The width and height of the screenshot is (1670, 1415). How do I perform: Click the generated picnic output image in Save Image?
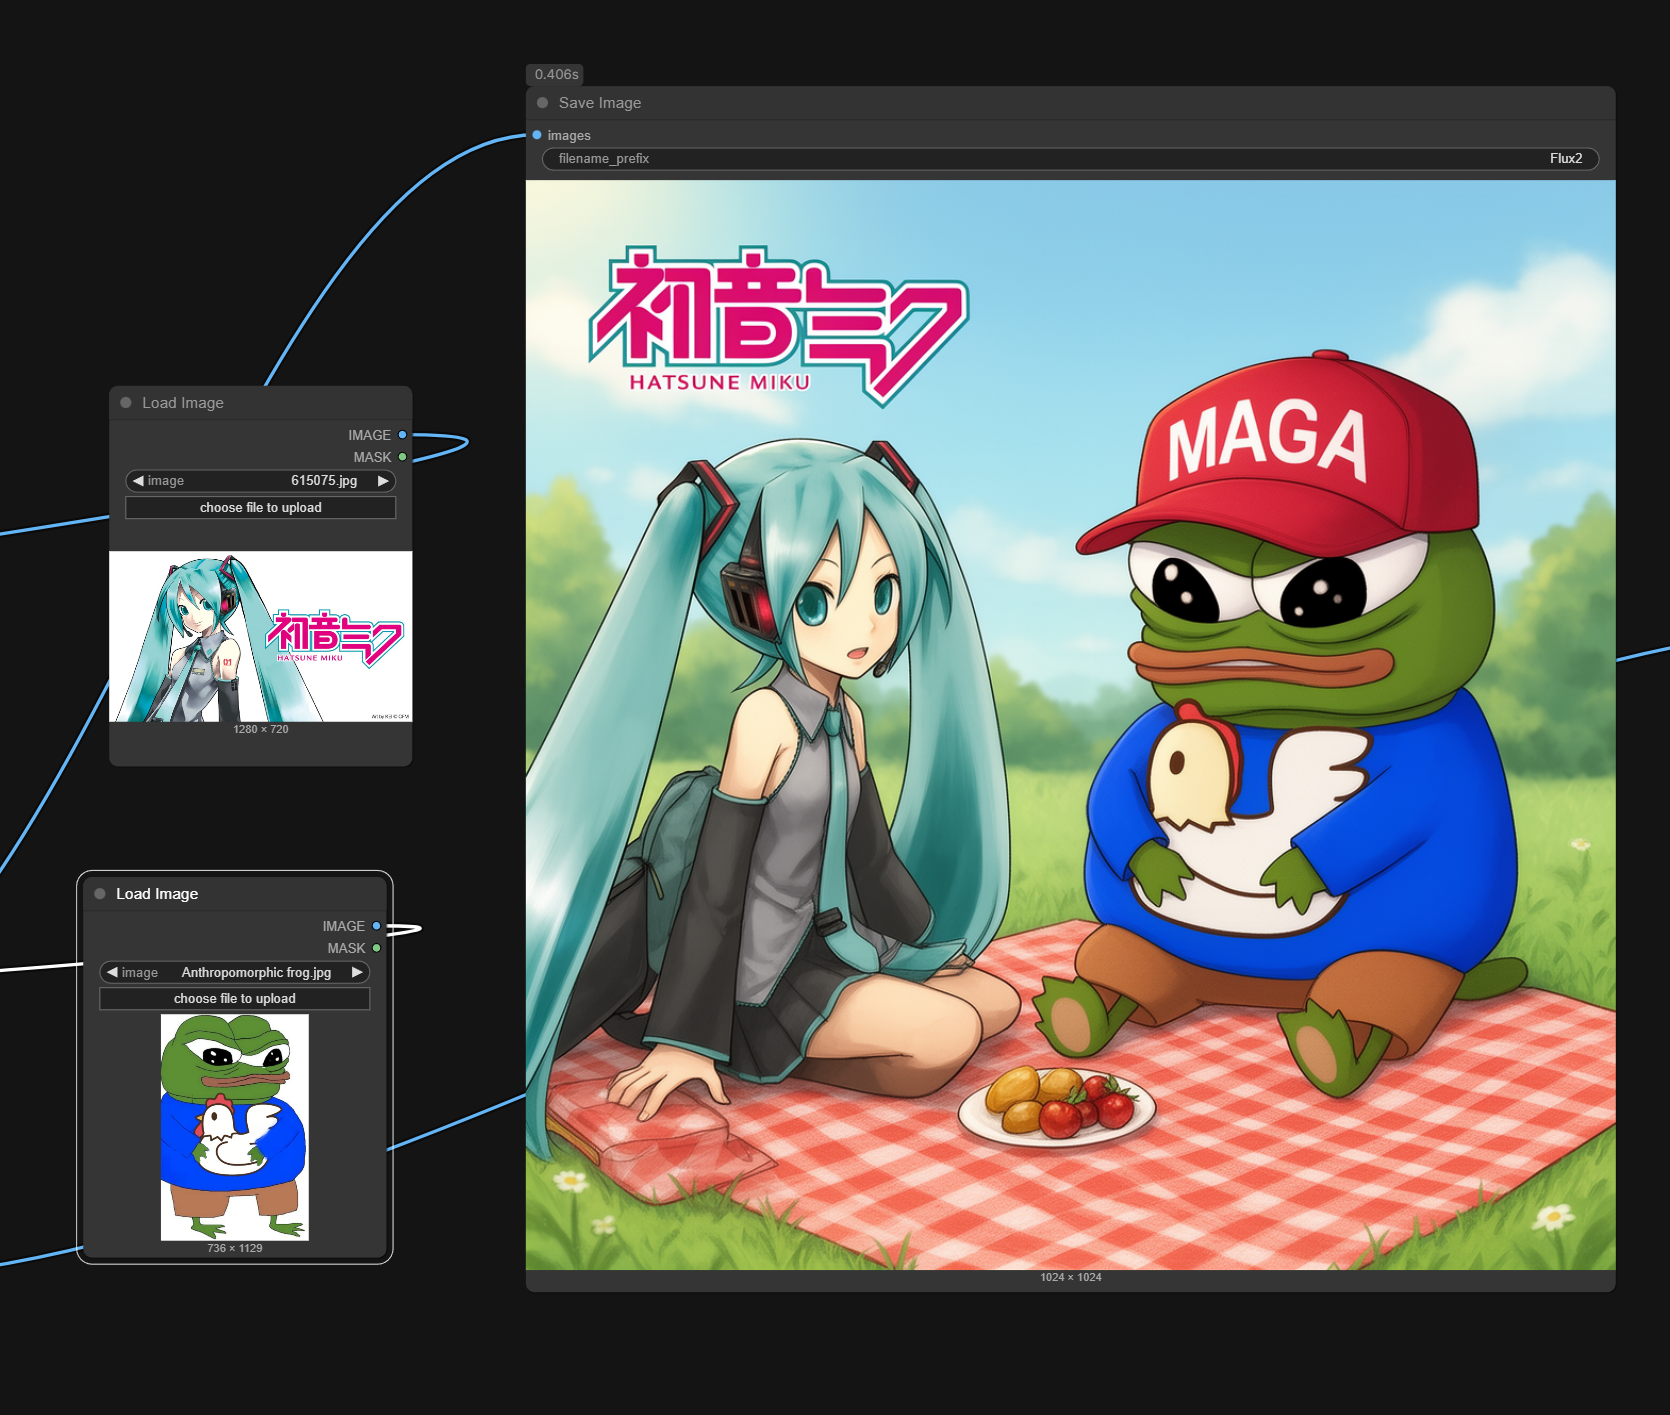click(1070, 725)
